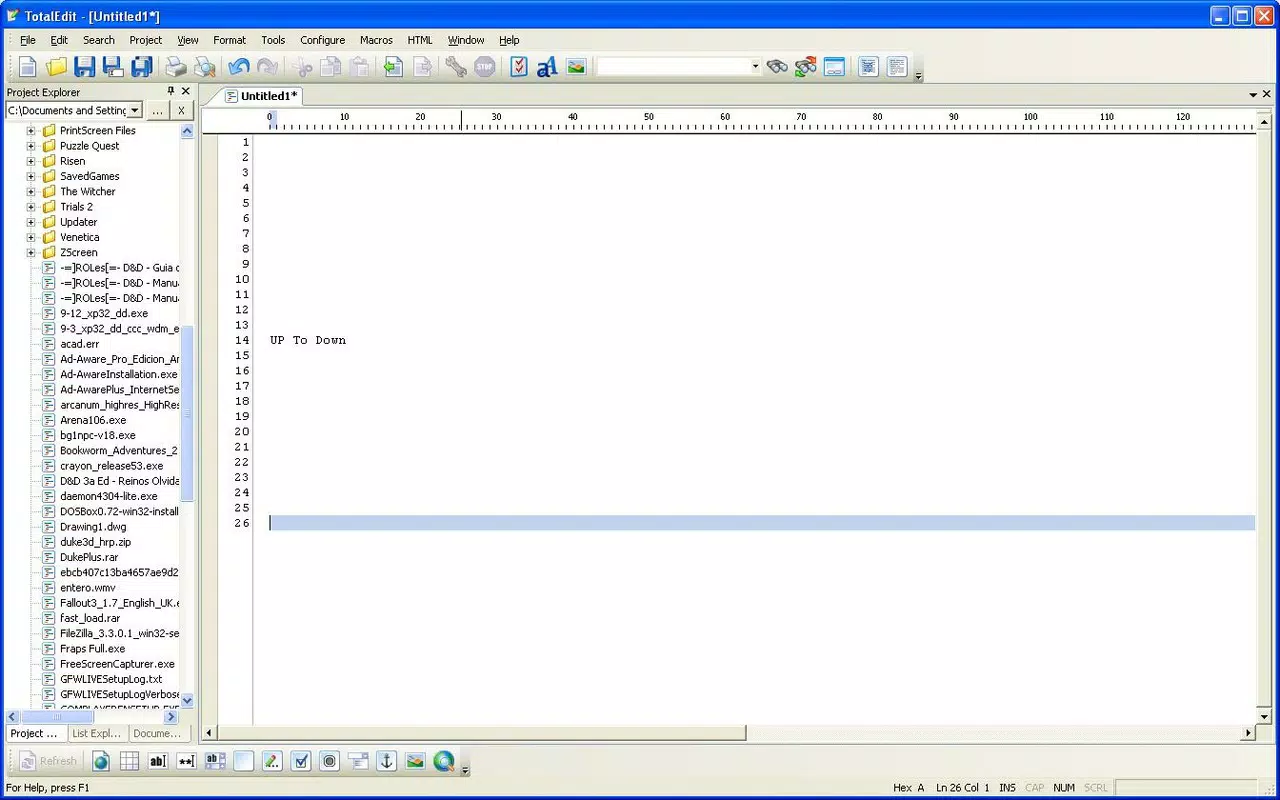
Task: Insert checkbox control icon in HTML toolbar
Action: [301, 761]
